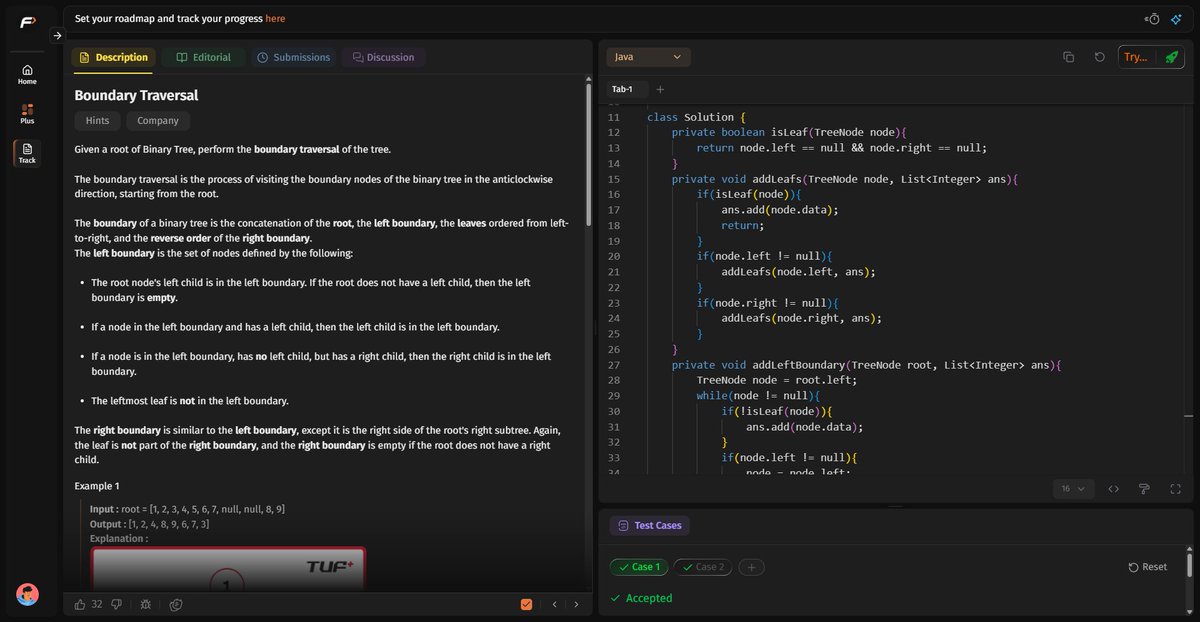Select test Case 2
Viewport: 1200px width, 622px height.
[x=702, y=567]
